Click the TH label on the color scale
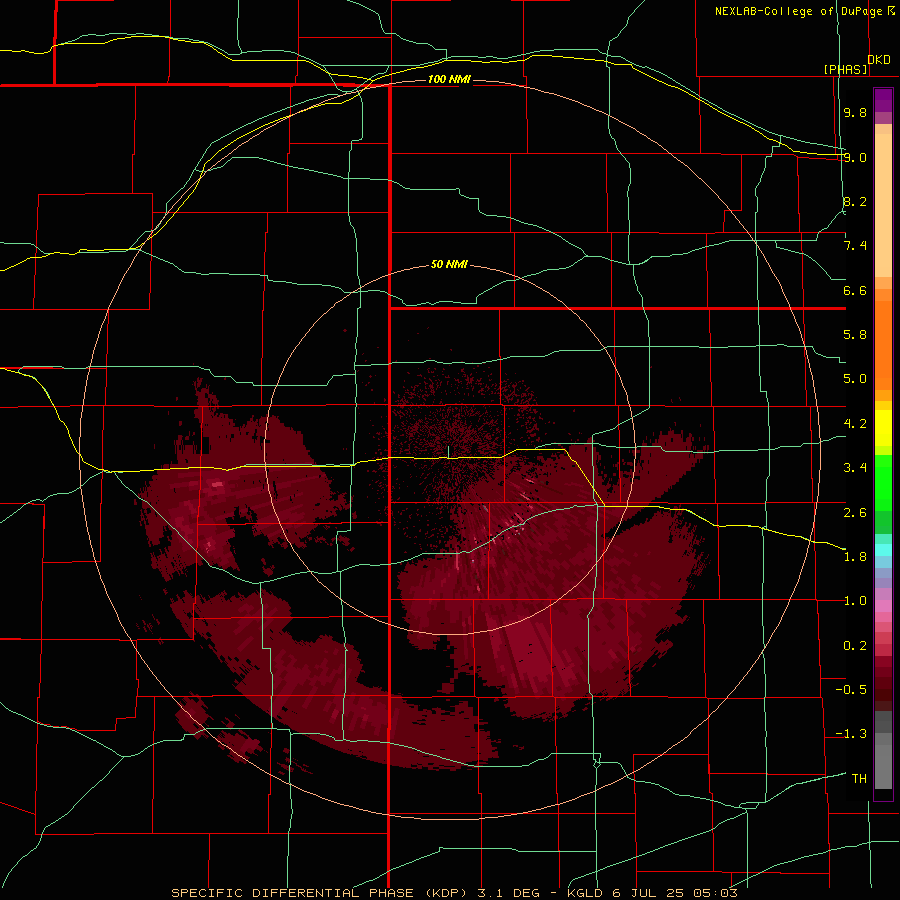Screen dimensions: 900x900 click(859, 779)
